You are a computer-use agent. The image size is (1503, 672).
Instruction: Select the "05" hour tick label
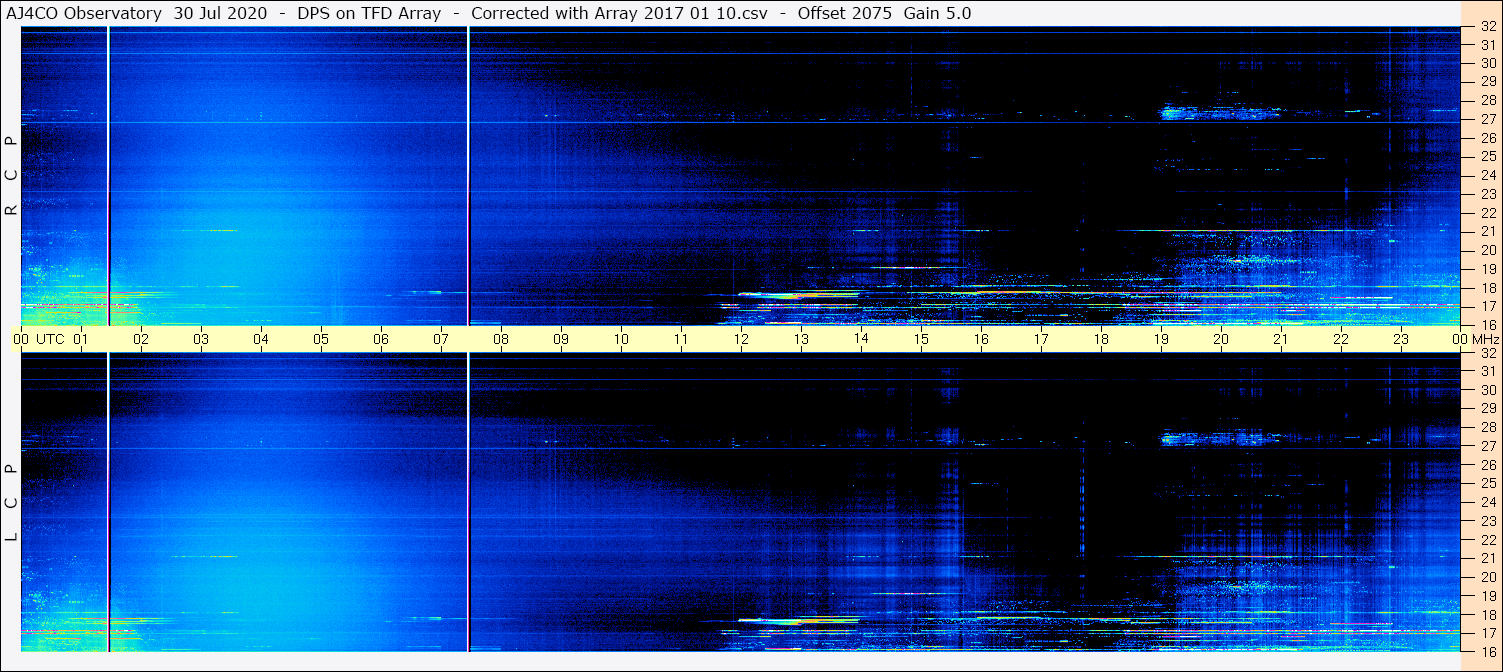(321, 339)
